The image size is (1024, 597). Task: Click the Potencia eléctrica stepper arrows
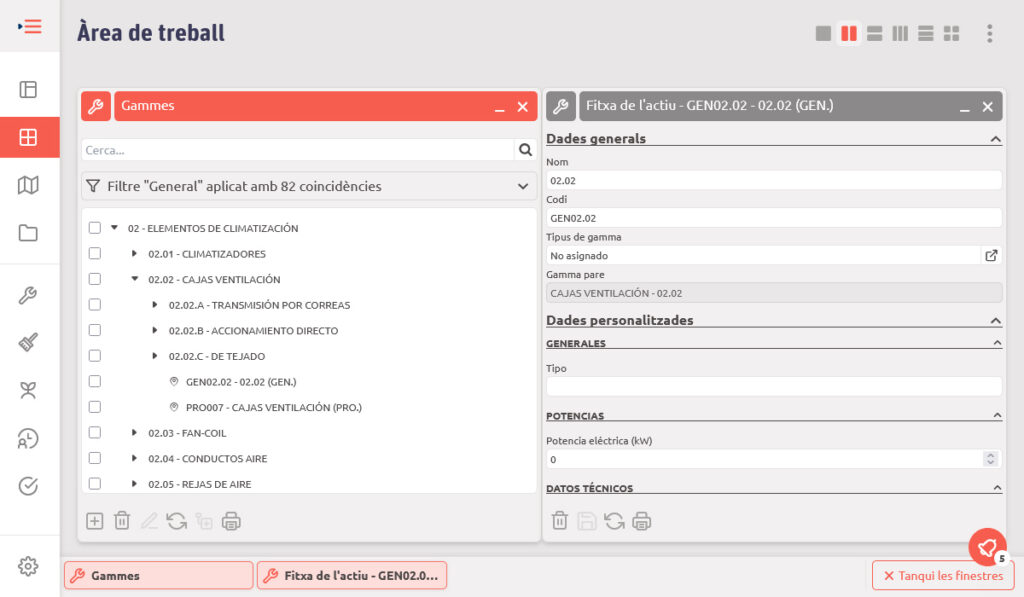point(990,459)
